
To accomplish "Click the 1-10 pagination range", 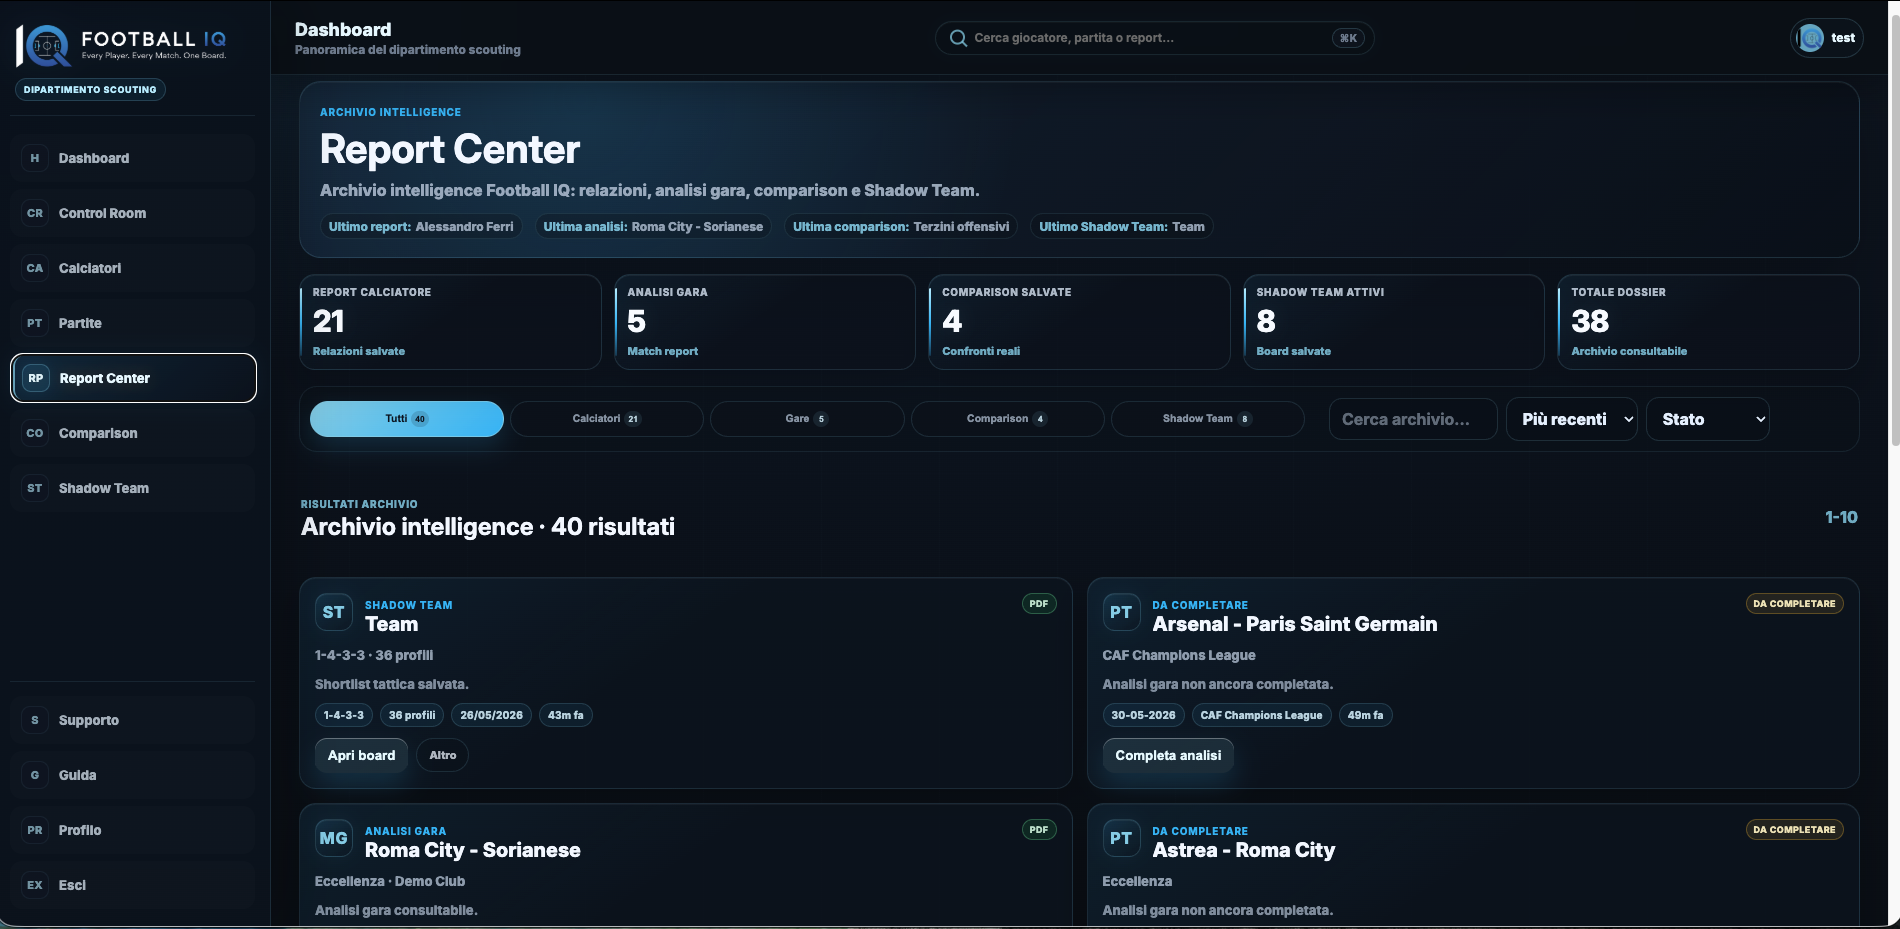I will click(1841, 517).
